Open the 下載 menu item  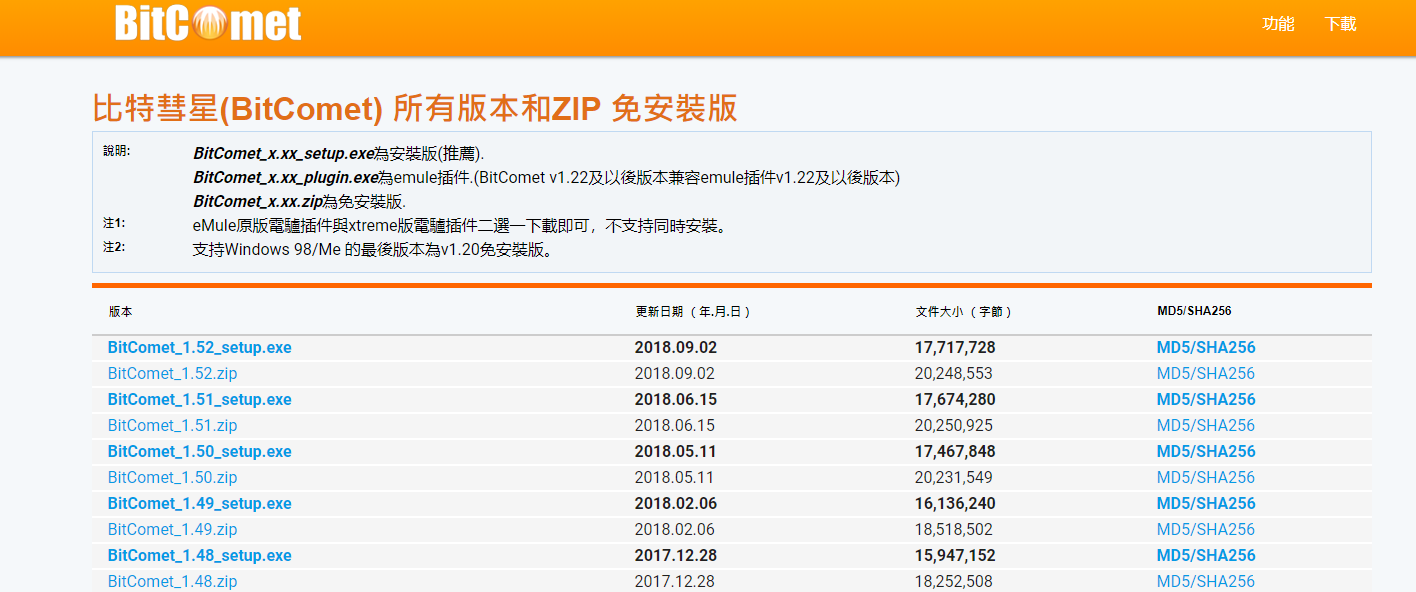click(x=1340, y=24)
